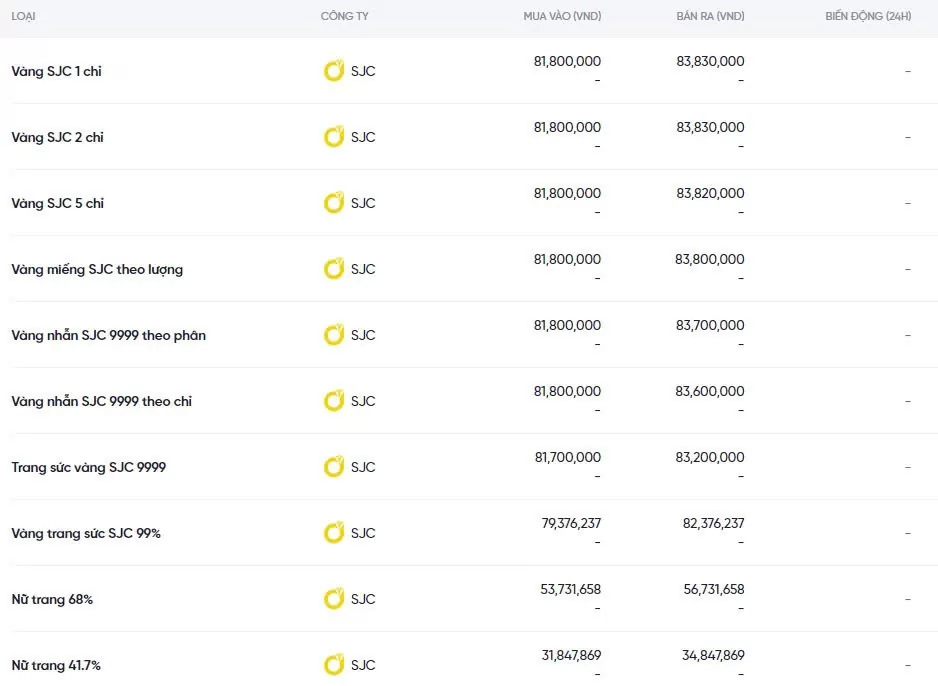The image size is (938, 686).
Task: Click SJC logo in Vàng nhẫn 9999 theo phân row
Action: point(334,335)
